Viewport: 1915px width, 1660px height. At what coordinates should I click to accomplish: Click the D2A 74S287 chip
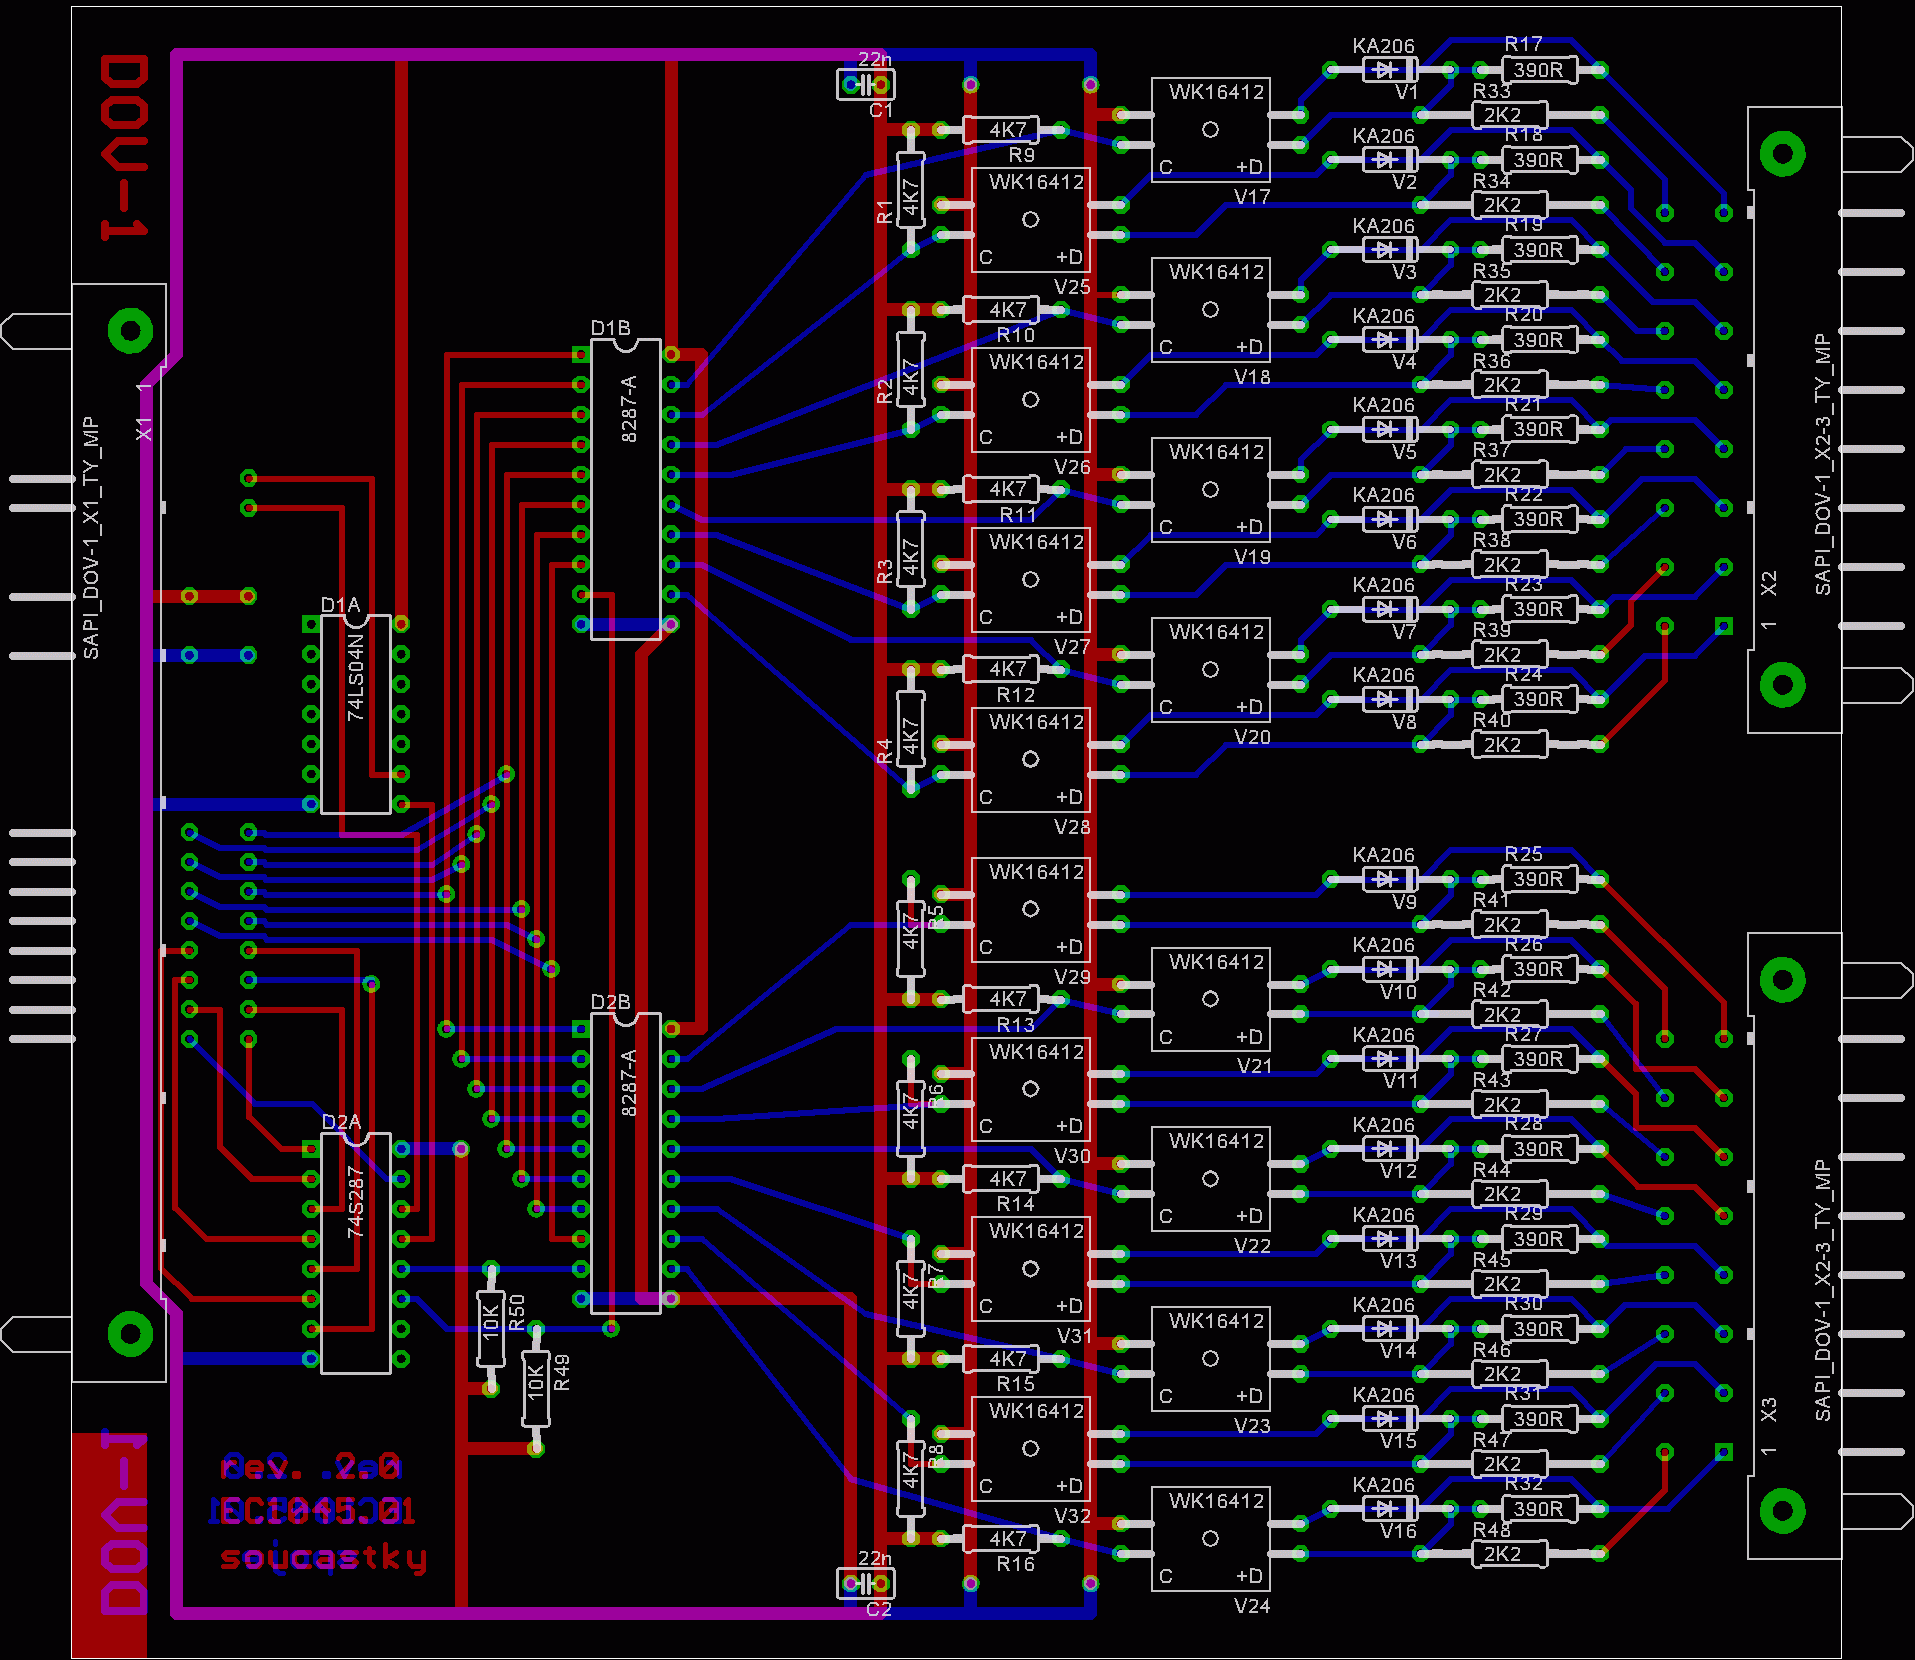[x=355, y=1252]
